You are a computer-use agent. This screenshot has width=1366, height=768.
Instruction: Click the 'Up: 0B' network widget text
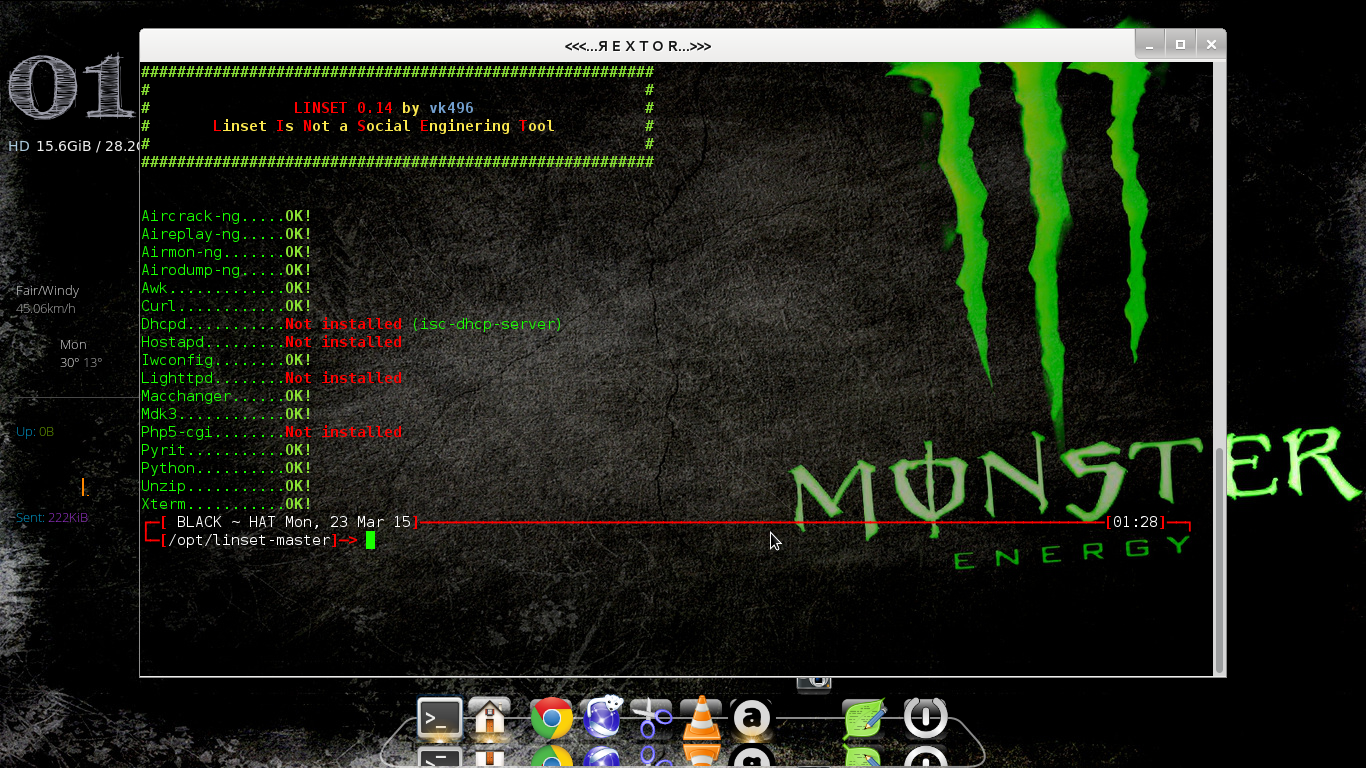coord(35,432)
